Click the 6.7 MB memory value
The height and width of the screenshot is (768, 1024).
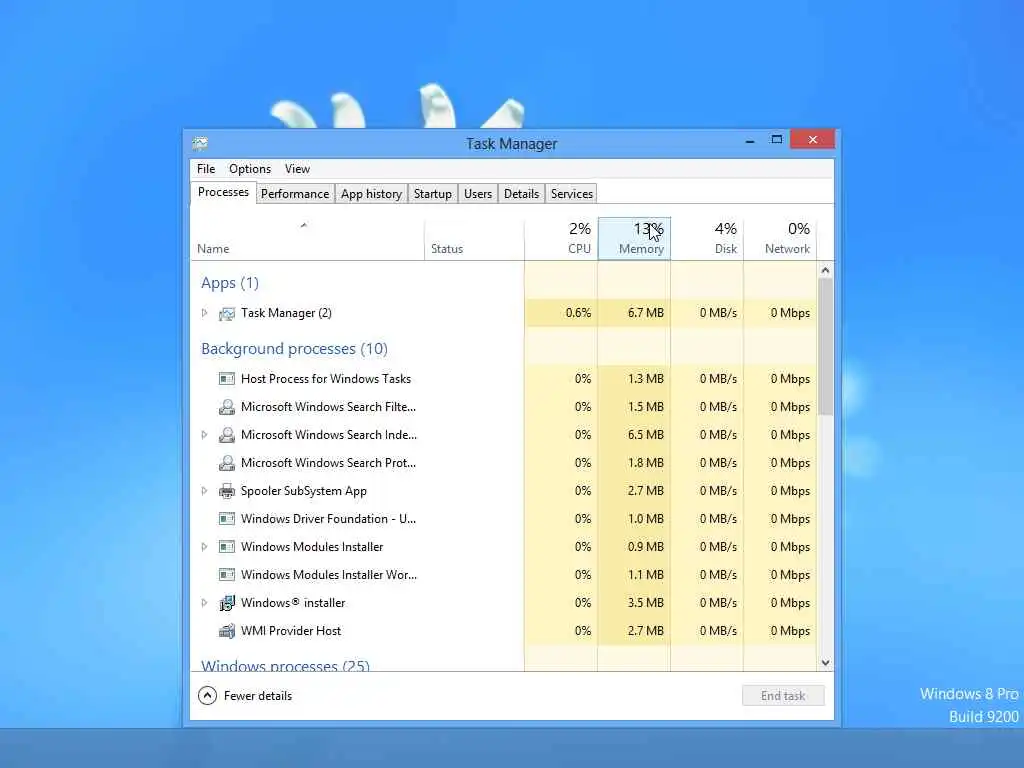click(x=645, y=313)
